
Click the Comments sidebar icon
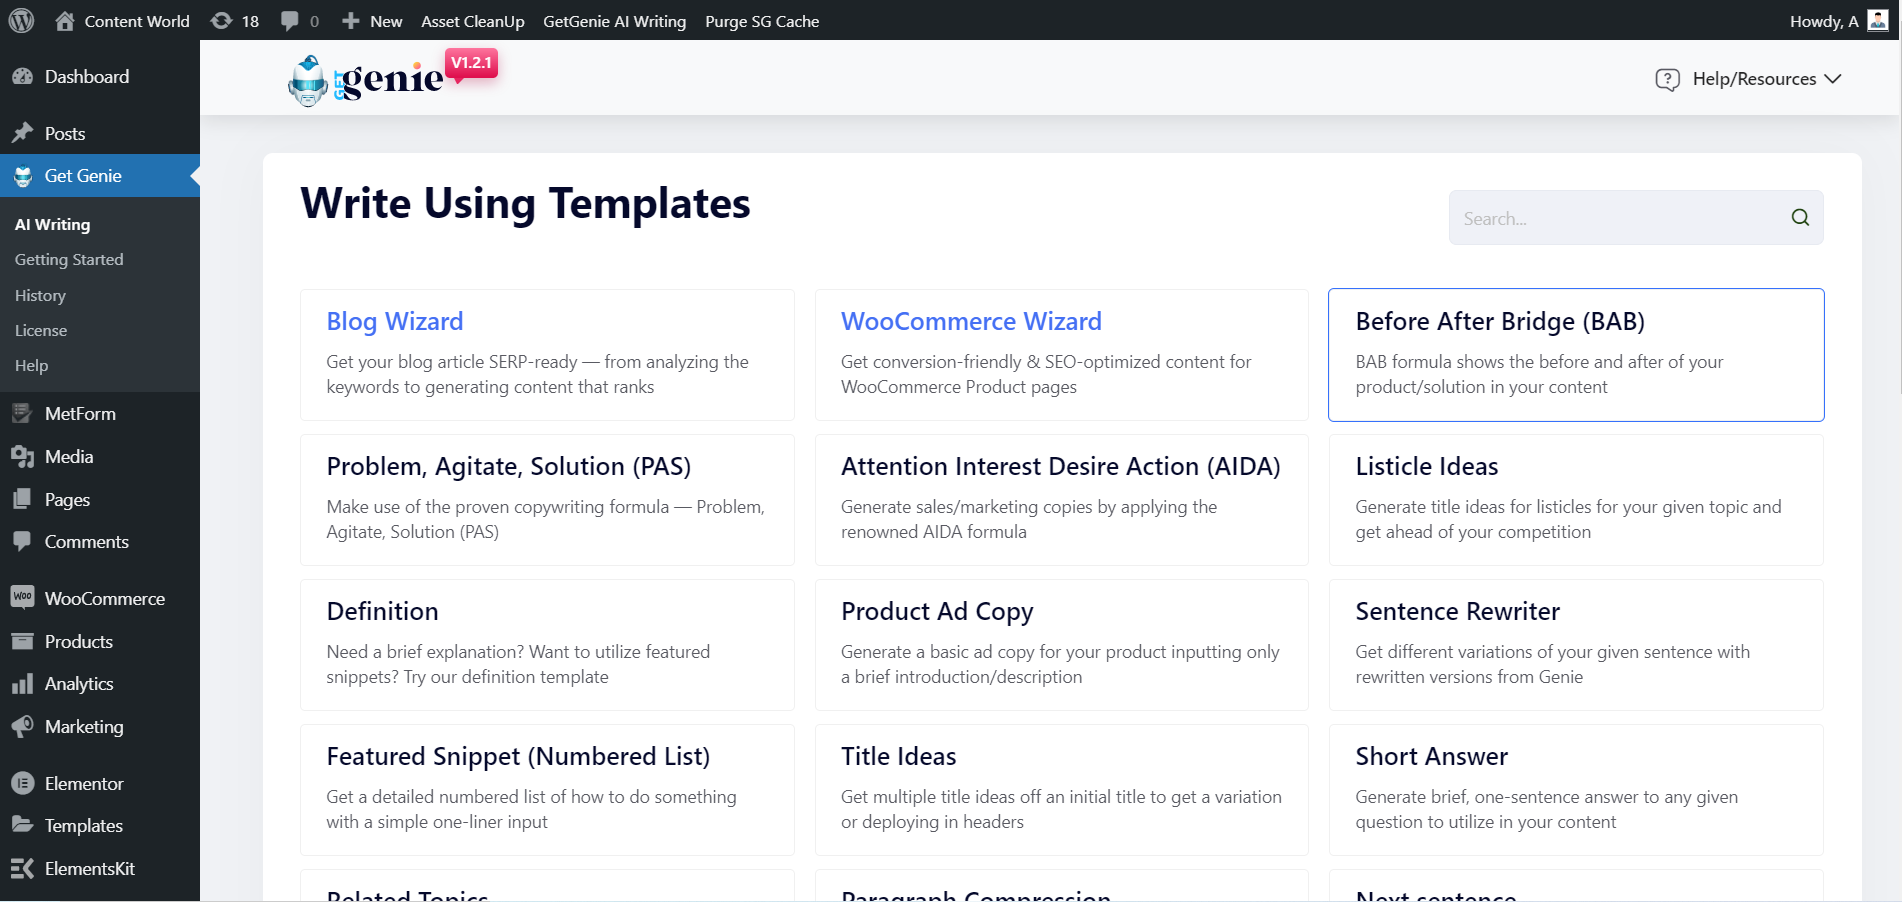(x=23, y=541)
